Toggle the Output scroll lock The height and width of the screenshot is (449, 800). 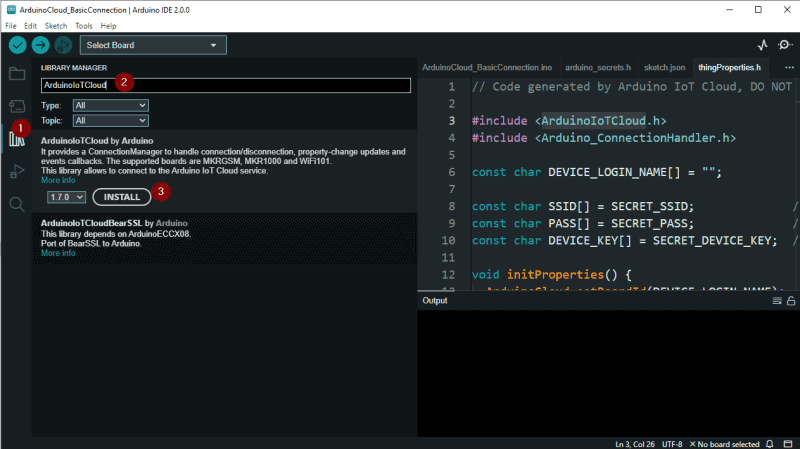pyautogui.click(x=791, y=301)
